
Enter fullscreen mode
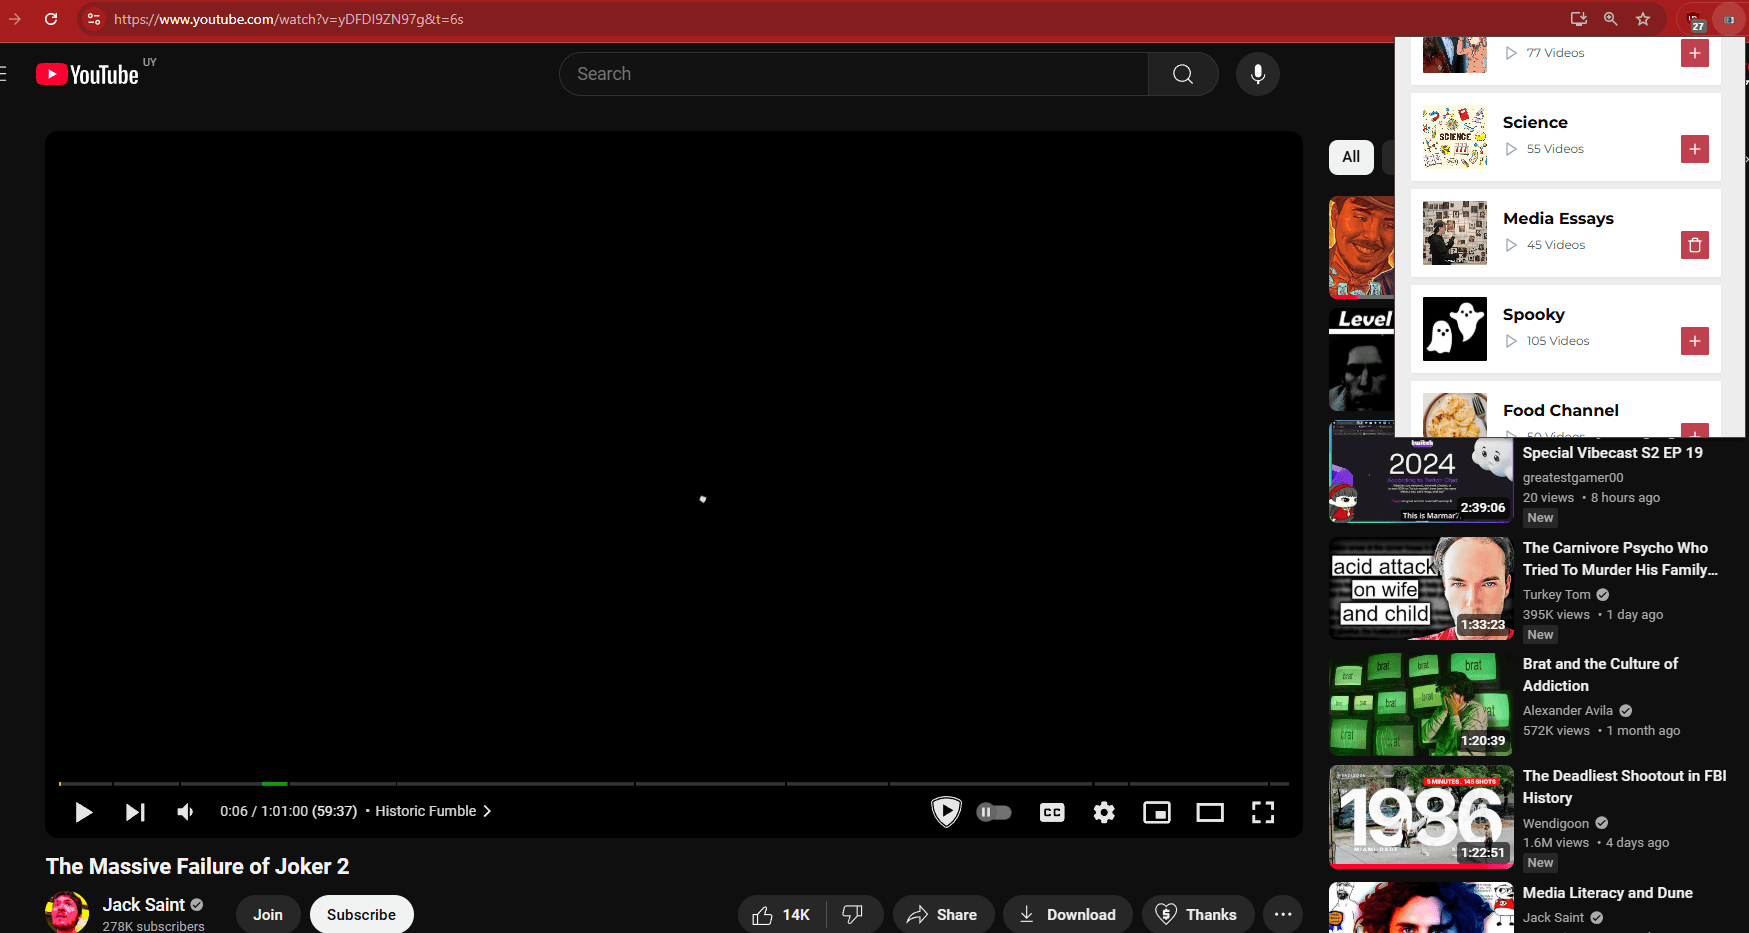click(x=1263, y=812)
